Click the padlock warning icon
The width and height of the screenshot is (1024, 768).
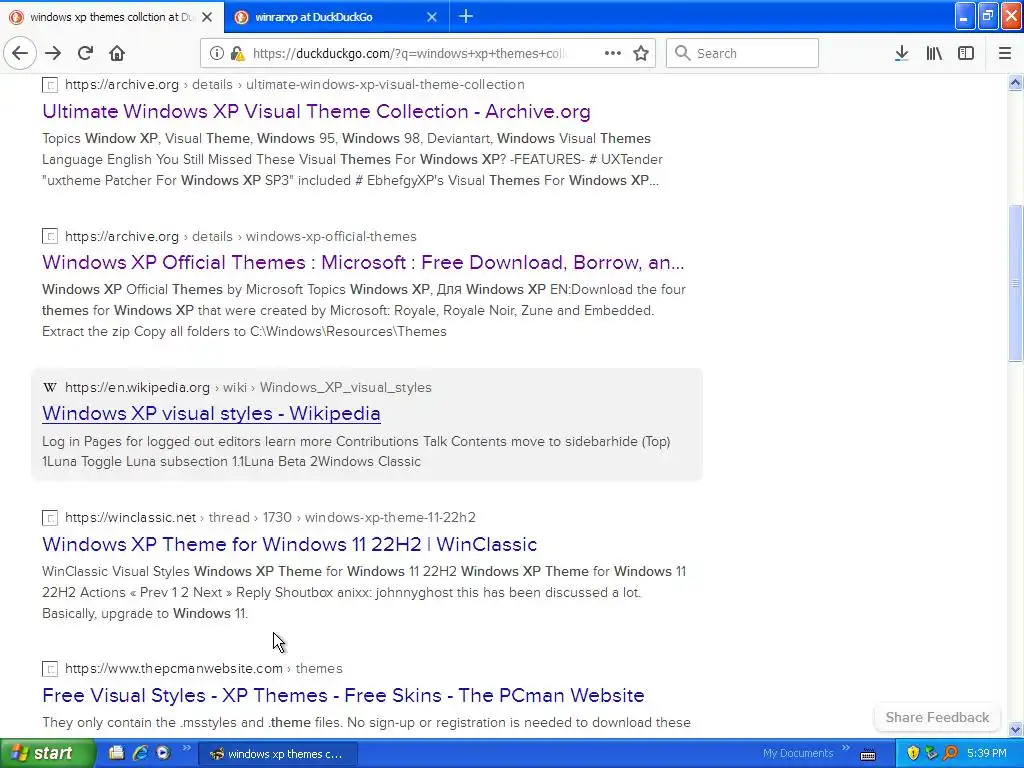[x=238, y=54]
